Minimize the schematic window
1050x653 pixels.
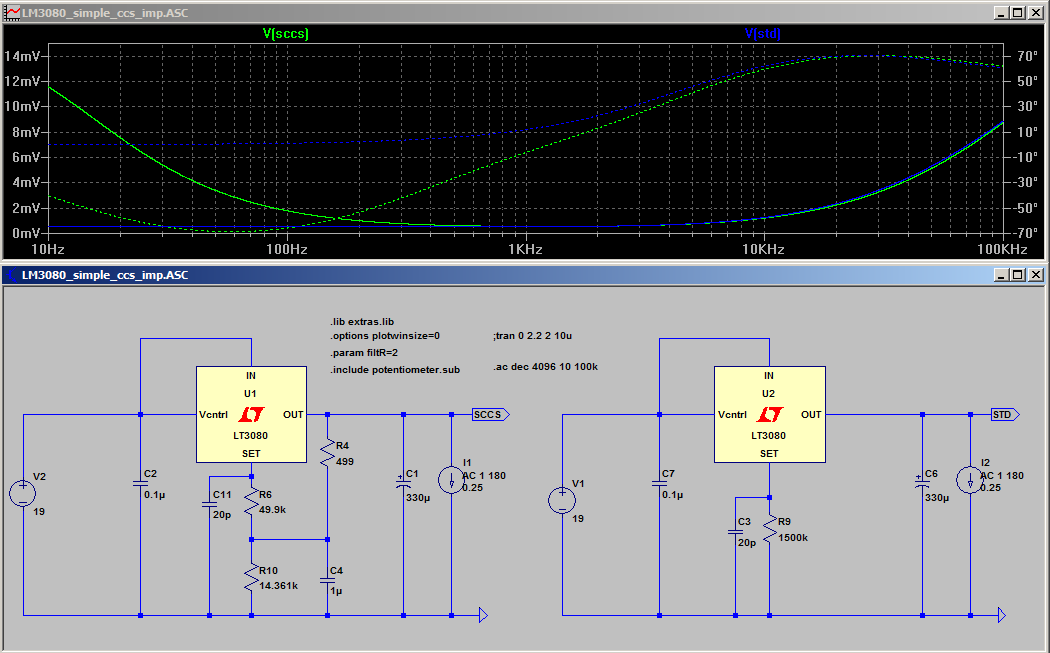point(1000,275)
